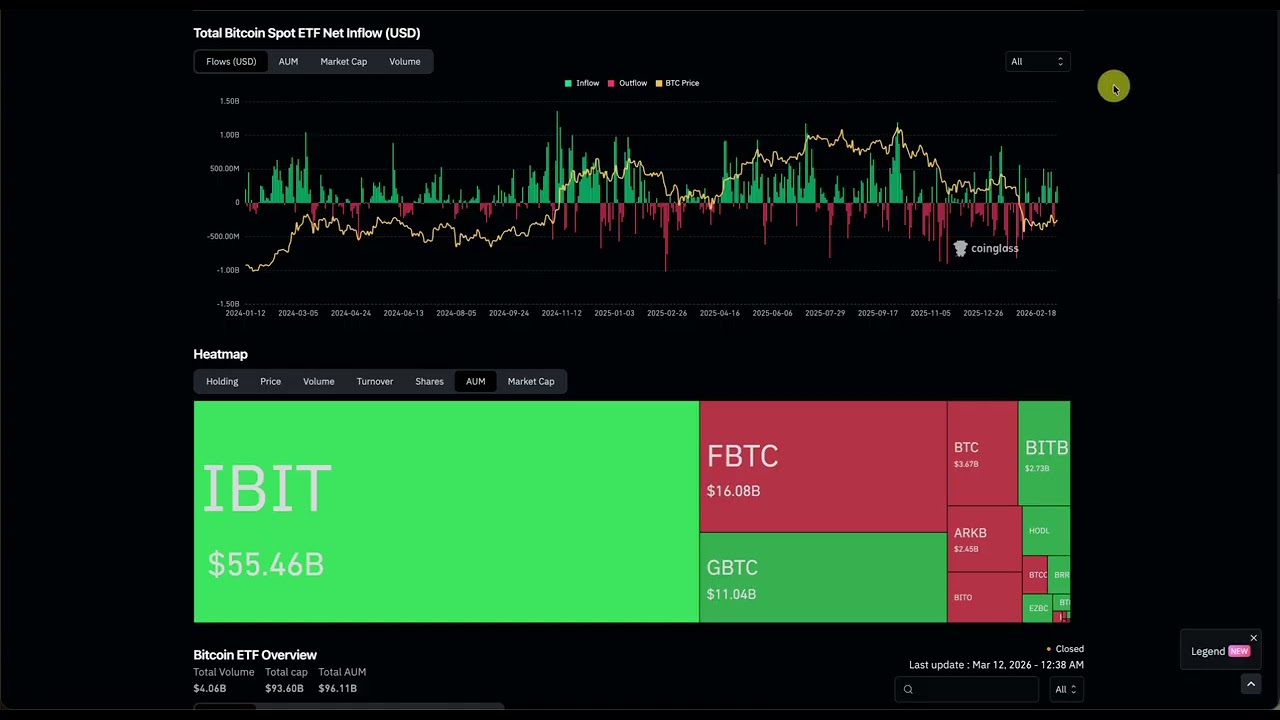This screenshot has height=720, width=1280.
Task: Select heatmap AUM tab
Action: pos(475,381)
